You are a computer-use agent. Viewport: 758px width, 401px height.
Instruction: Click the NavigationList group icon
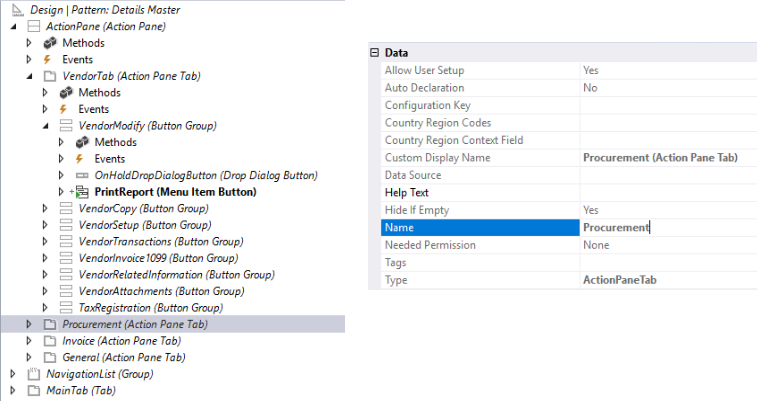tap(33, 373)
